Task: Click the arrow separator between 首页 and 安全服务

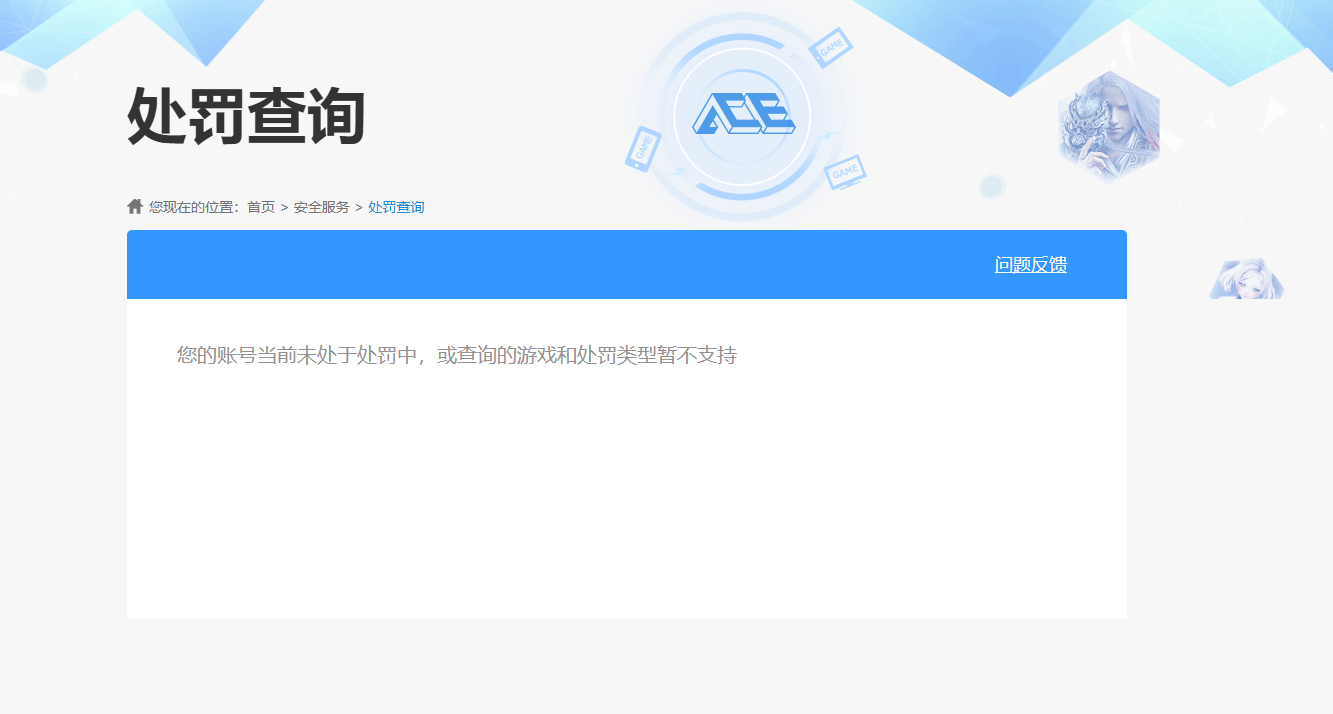Action: click(284, 207)
